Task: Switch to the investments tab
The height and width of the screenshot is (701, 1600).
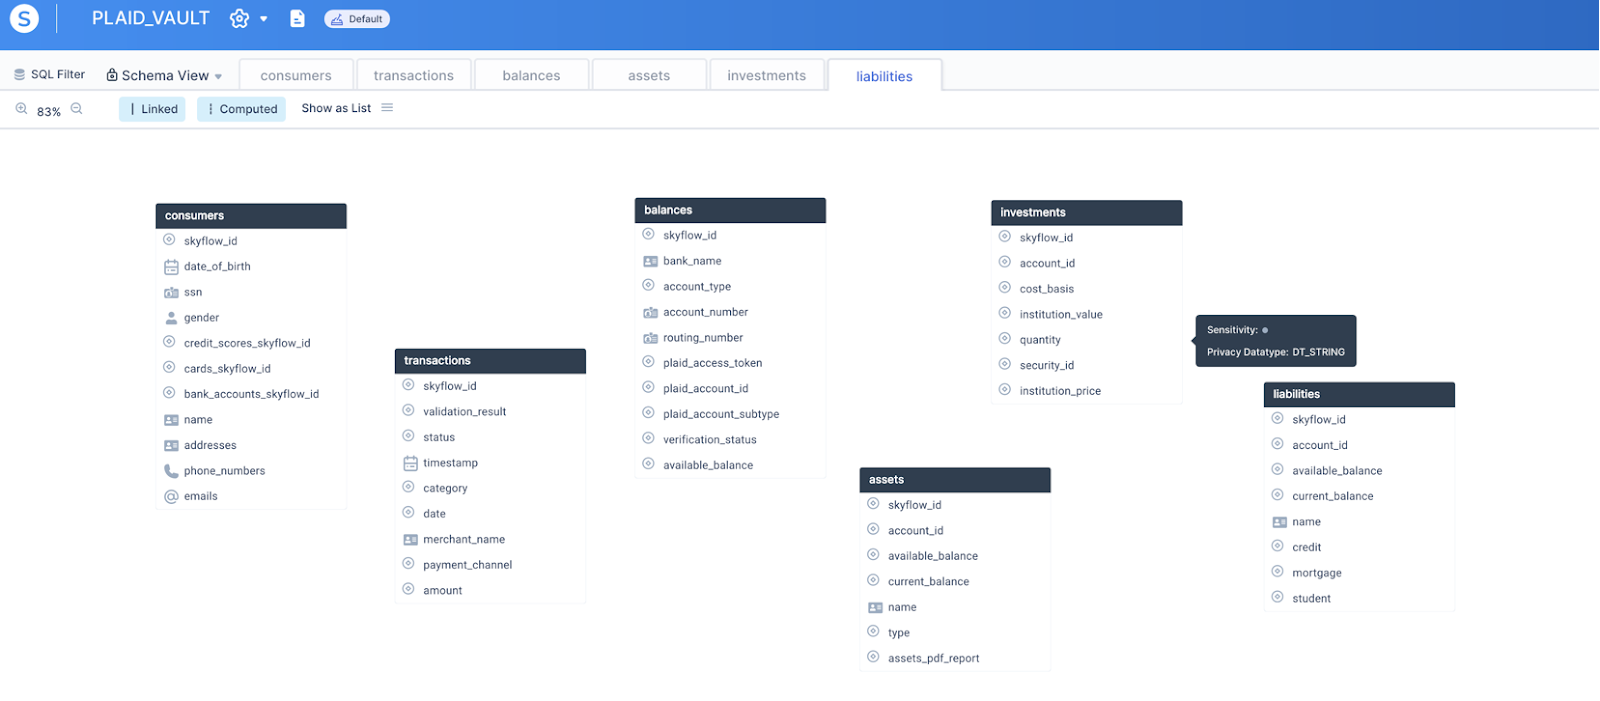Action: [767, 75]
